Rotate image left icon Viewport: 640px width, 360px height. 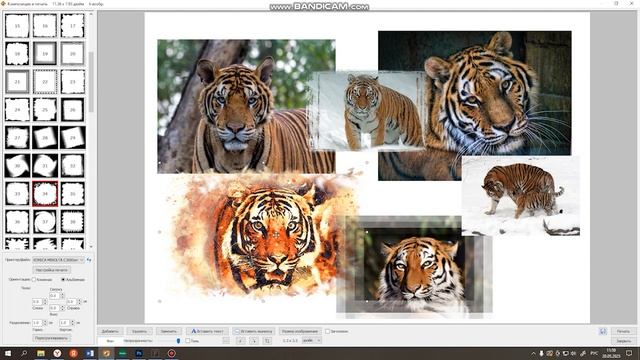(241, 340)
